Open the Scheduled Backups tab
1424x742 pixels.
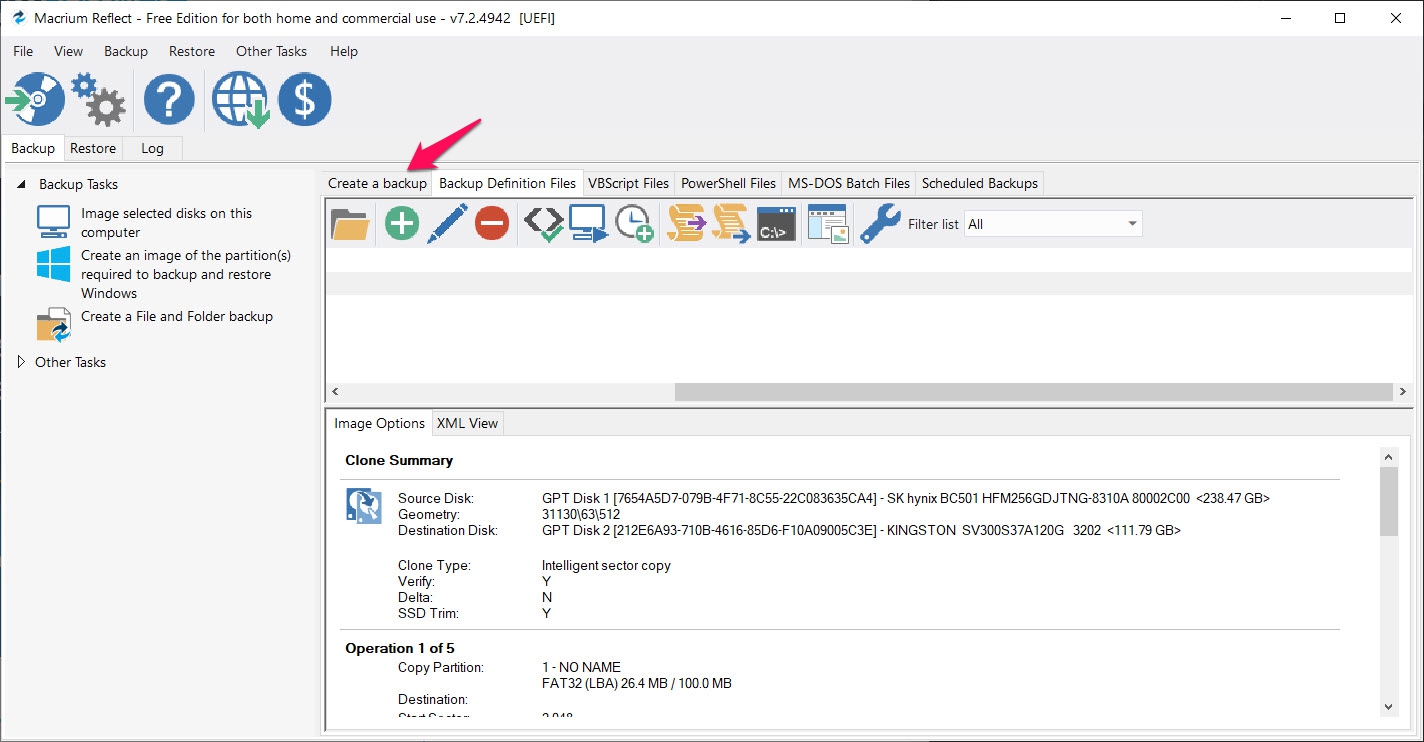point(980,183)
